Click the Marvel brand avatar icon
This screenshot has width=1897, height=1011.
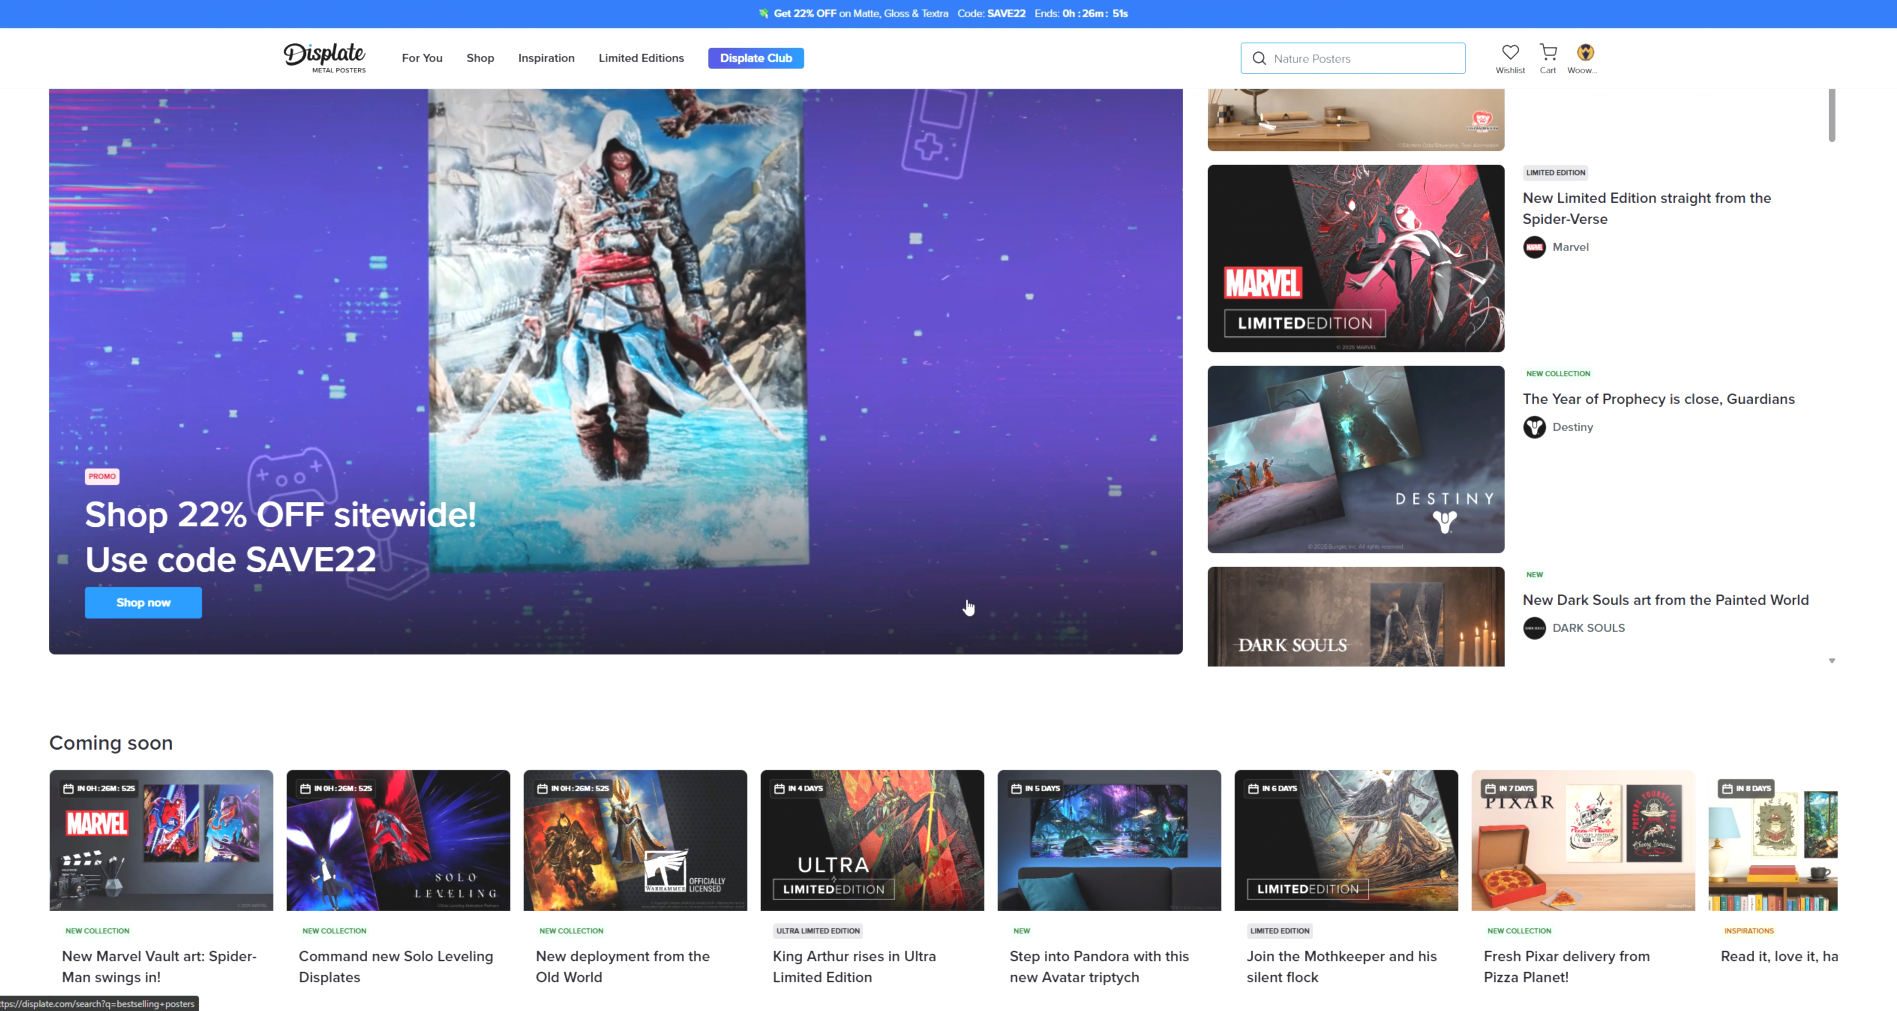pos(1534,247)
